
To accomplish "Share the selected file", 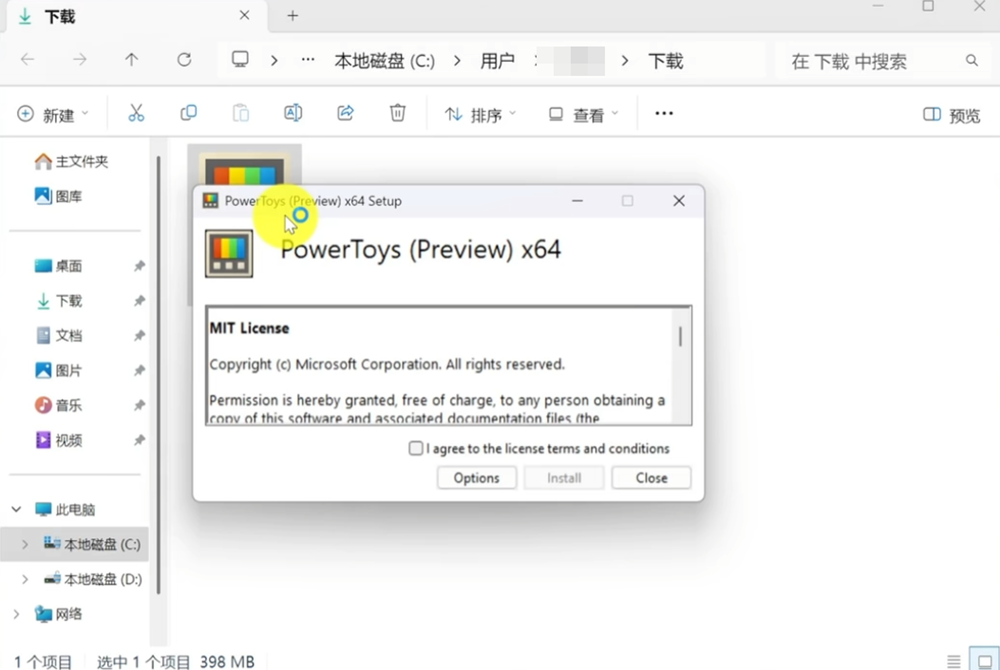I will click(x=346, y=113).
